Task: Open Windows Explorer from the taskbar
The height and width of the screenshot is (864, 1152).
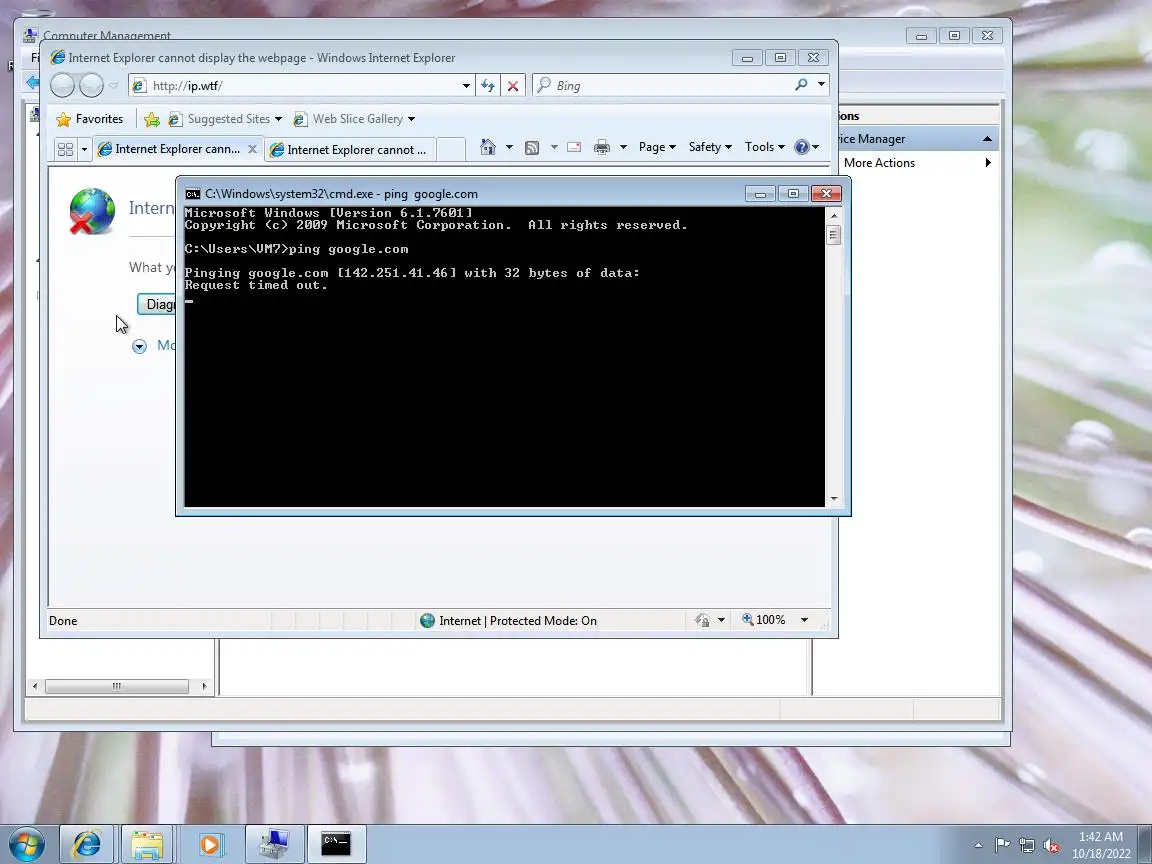Action: pyautogui.click(x=147, y=844)
